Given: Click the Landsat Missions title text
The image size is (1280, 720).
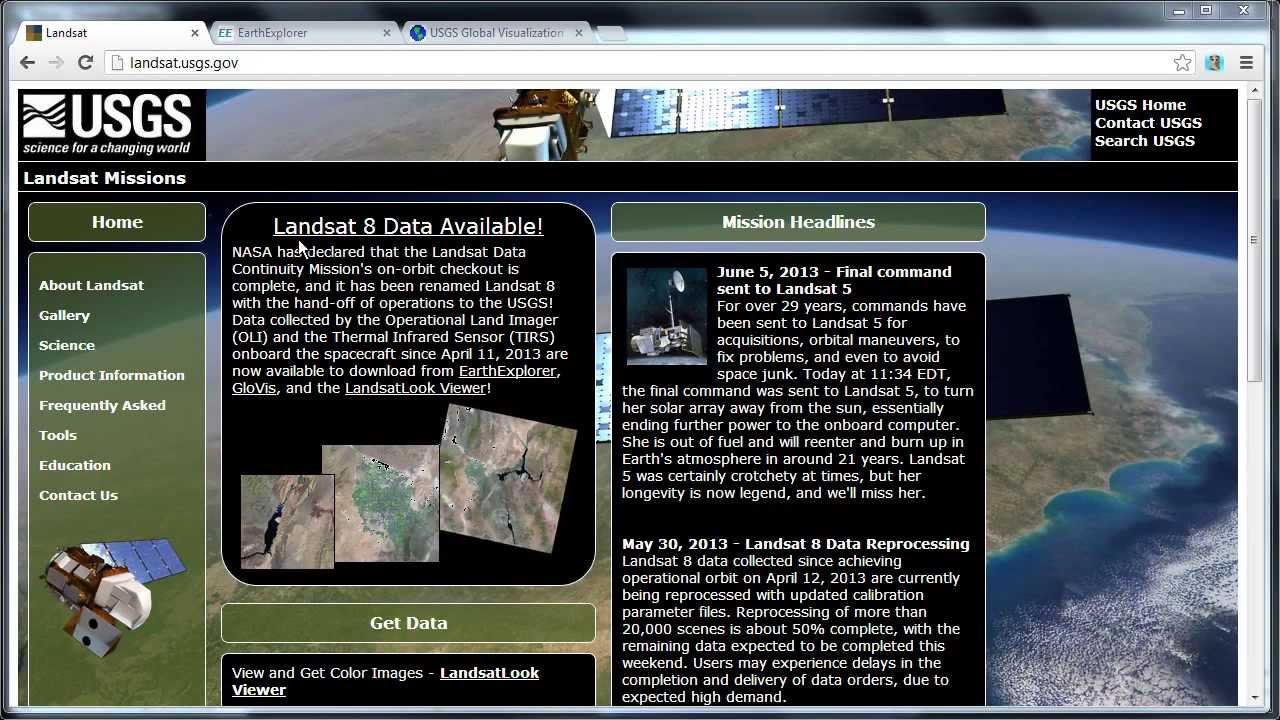Looking at the screenshot, I should click(x=104, y=178).
